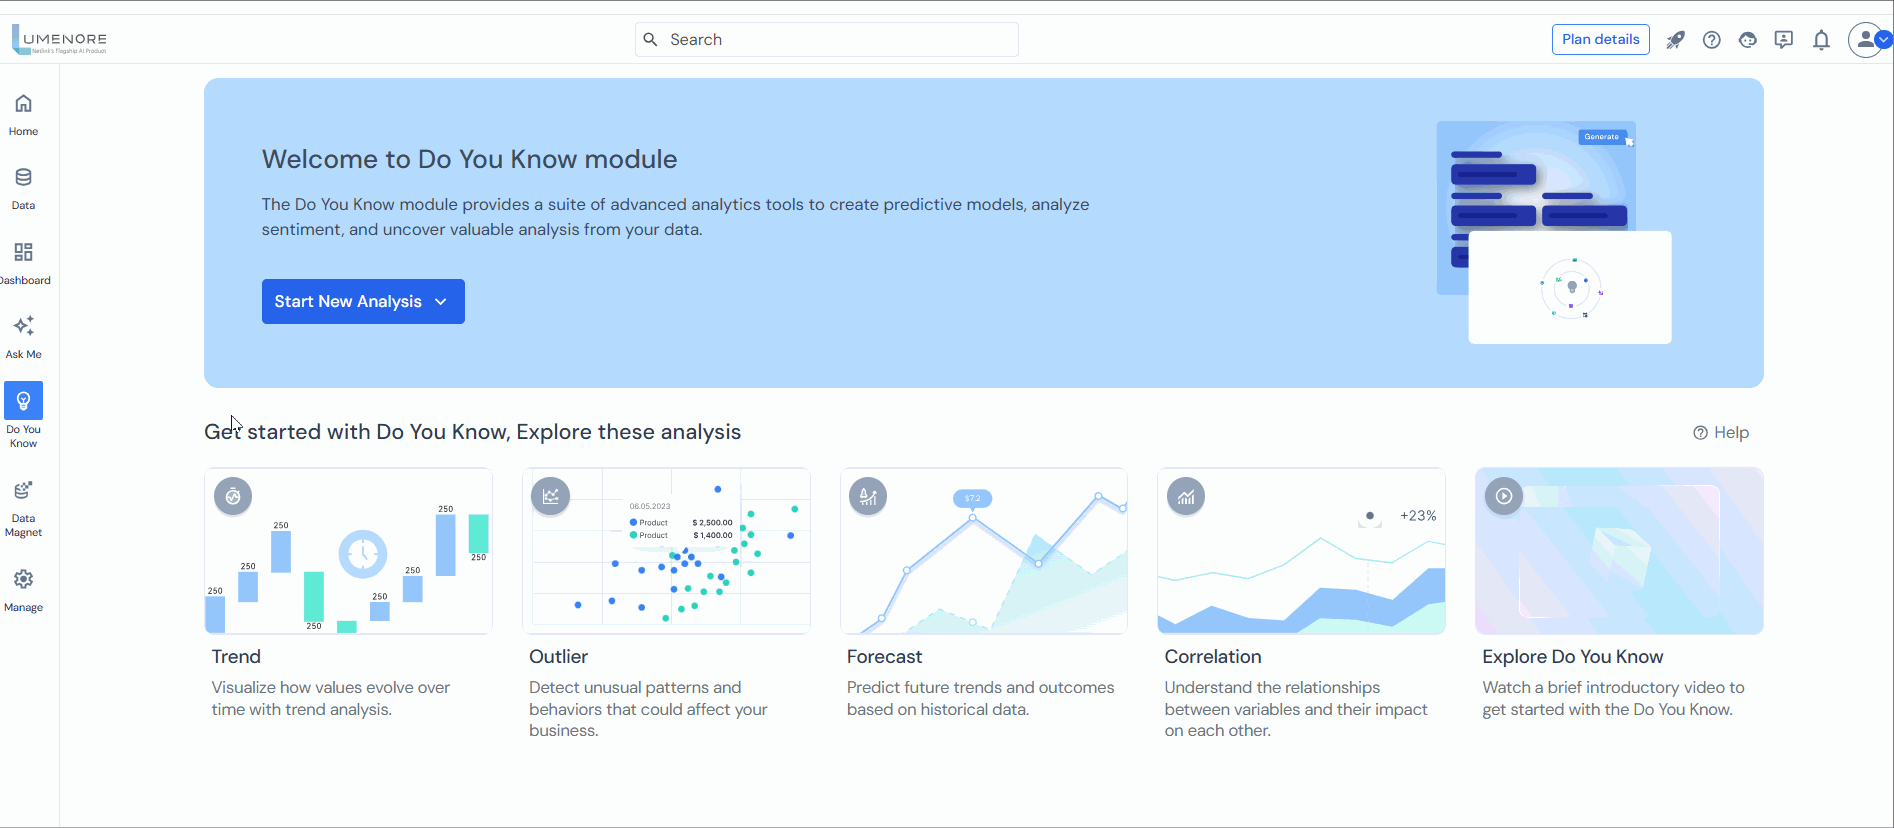Open the help question-mark icon

point(1712,39)
